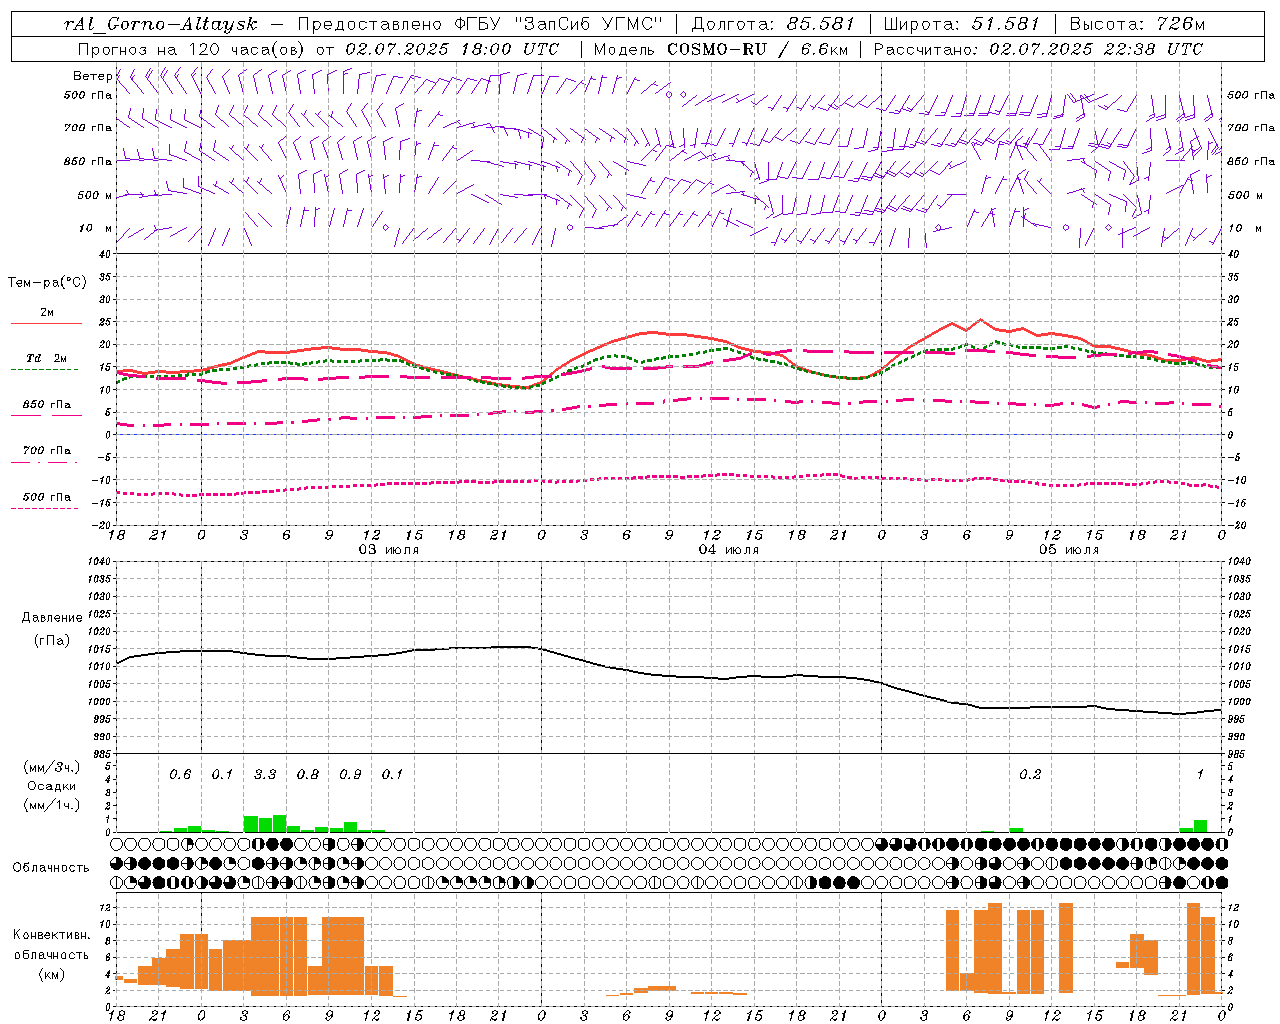Click the 700 гПа temperature legend label
The height and width of the screenshot is (1024, 1280).
[x=47, y=451]
